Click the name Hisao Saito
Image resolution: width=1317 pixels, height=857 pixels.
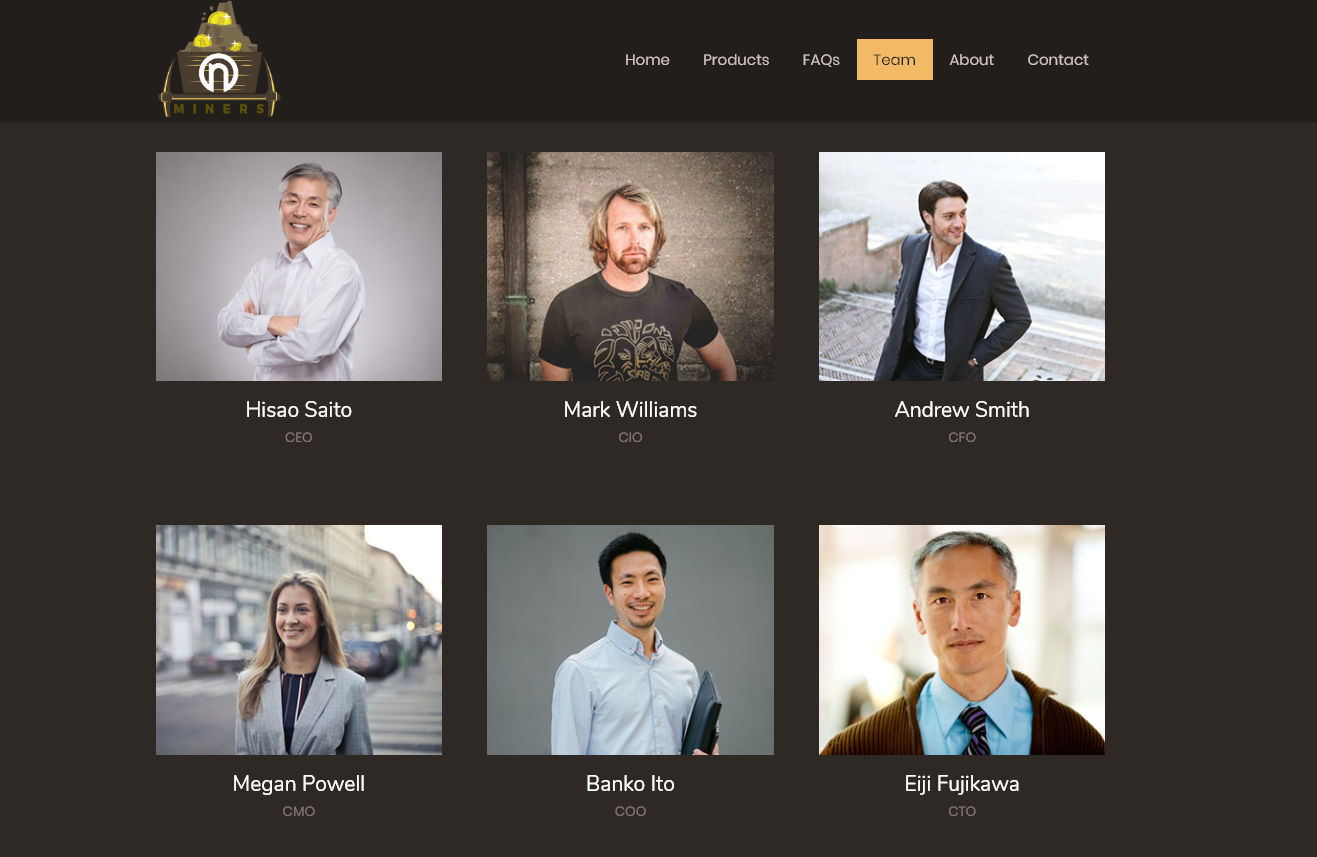299,410
